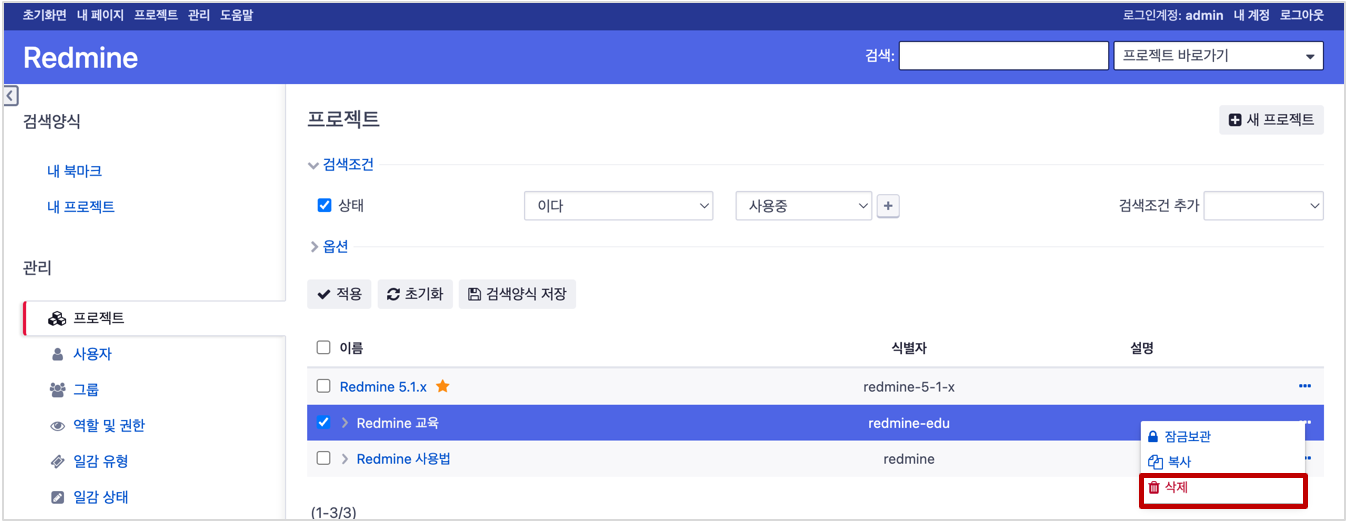Click the redmine-5-1-x identifier cell
This screenshot has height=525, width=1348.
pyautogui.click(x=909, y=386)
